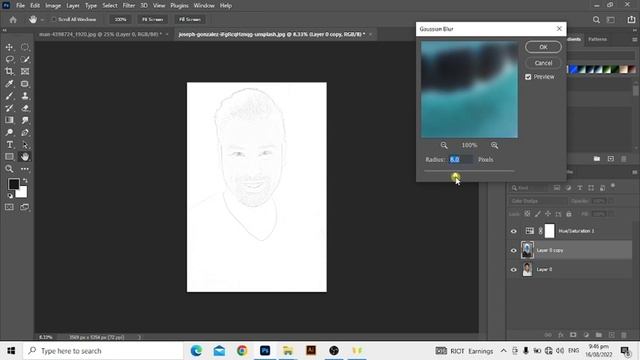640x360 pixels.
Task: Select the Move tool
Action: click(9, 47)
